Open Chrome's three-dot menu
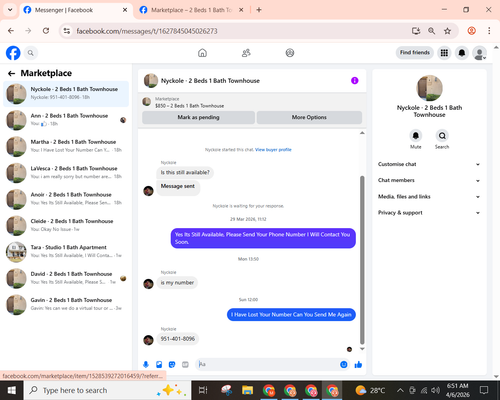 coord(489,31)
